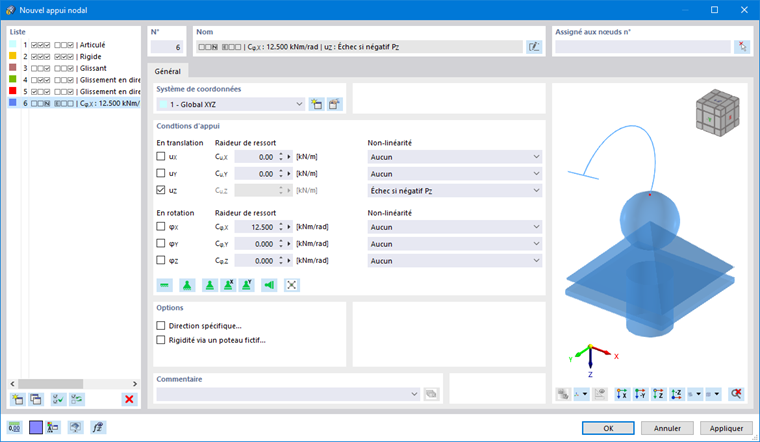The image size is (760, 442).
Task: Select list row 2 Rigide
Action: pos(74,56)
